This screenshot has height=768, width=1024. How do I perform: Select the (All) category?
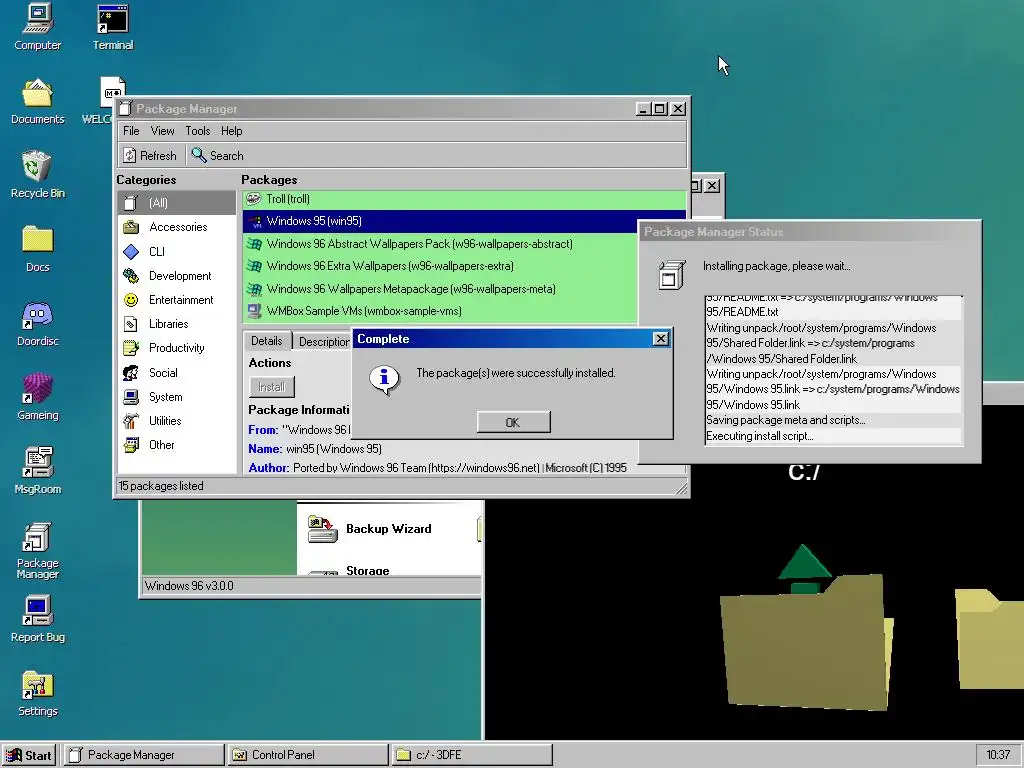[177, 203]
